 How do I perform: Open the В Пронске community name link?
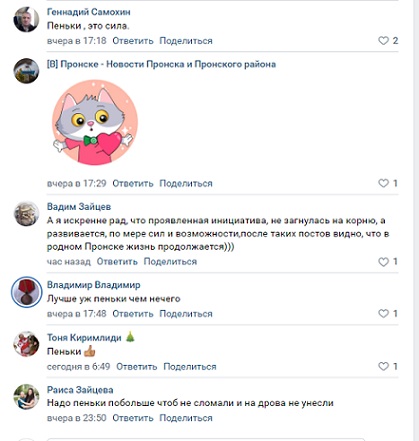[x=161, y=64]
